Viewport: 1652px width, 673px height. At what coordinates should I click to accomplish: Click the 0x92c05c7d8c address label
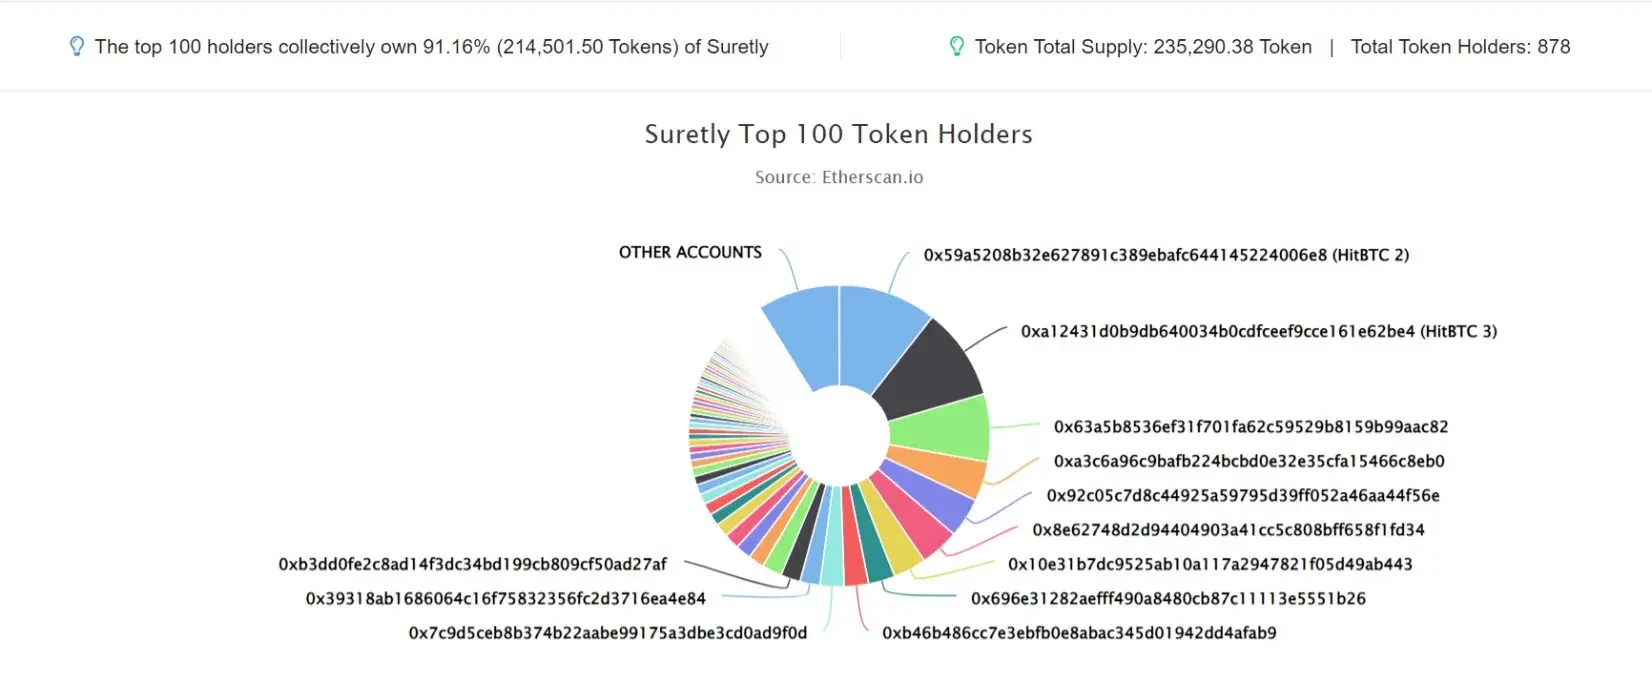coord(1243,495)
